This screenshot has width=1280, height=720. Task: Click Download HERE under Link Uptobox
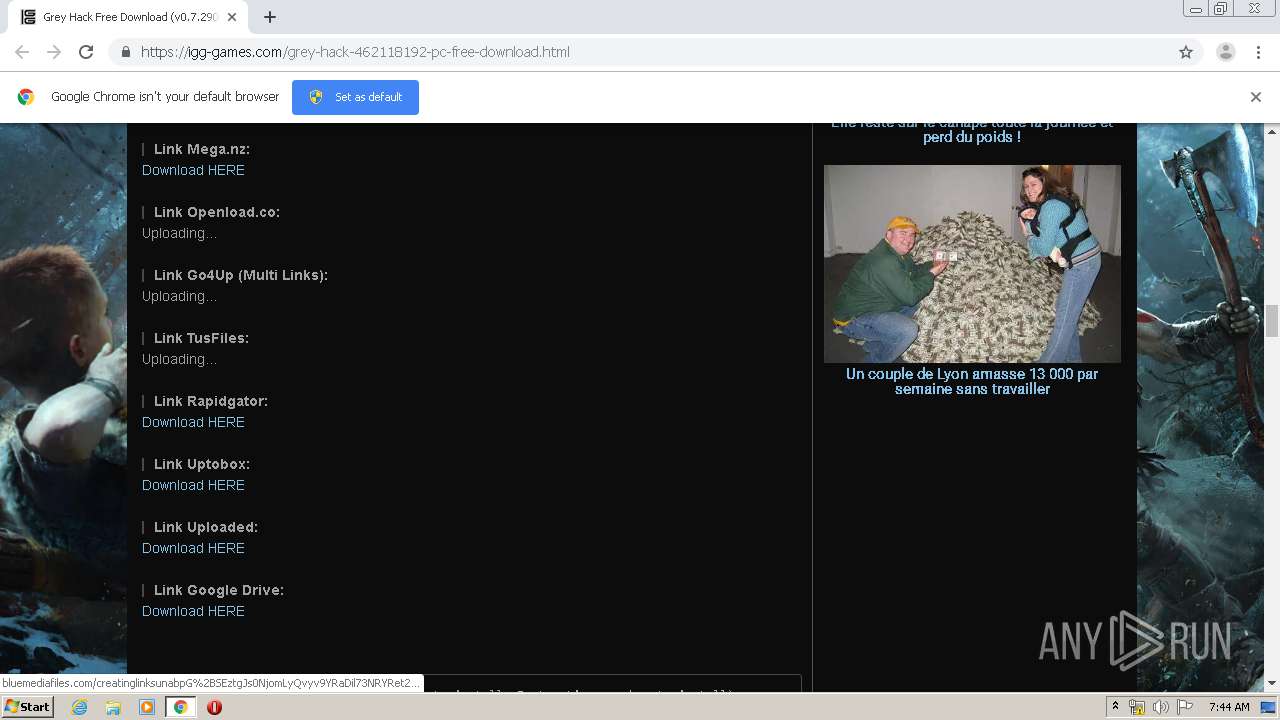tap(193, 485)
